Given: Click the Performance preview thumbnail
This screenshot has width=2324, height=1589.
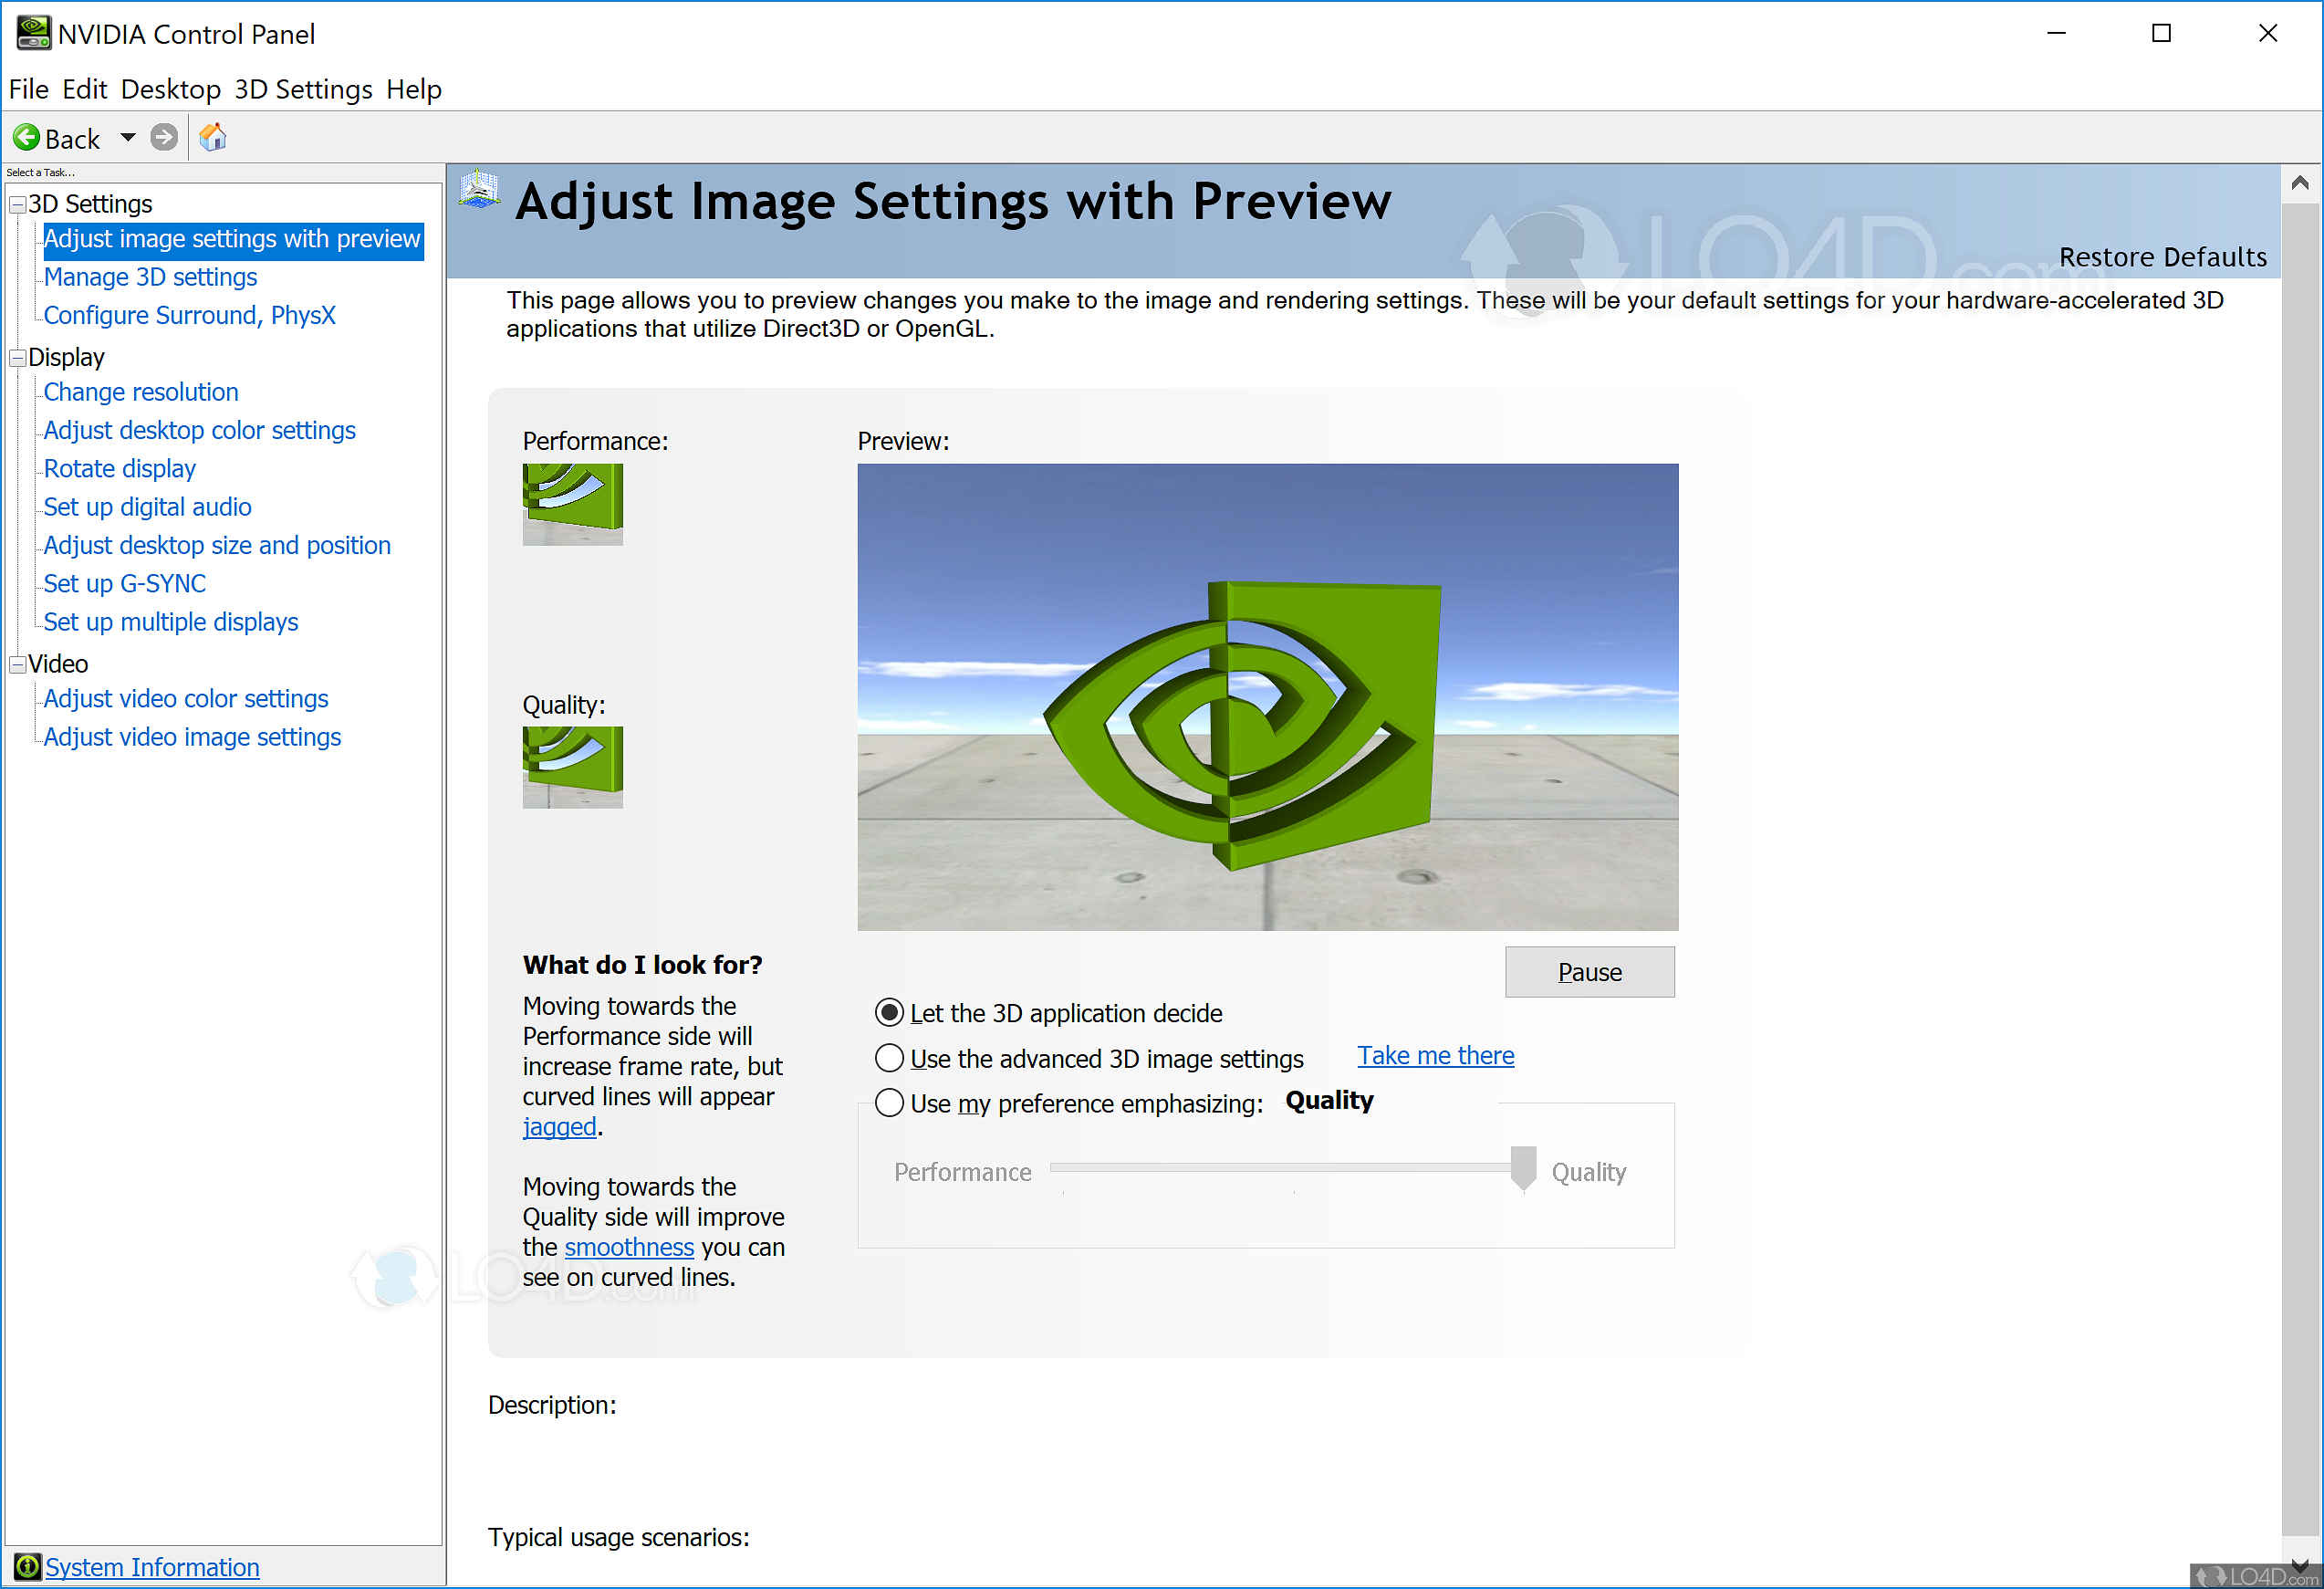Looking at the screenshot, I should 572,504.
